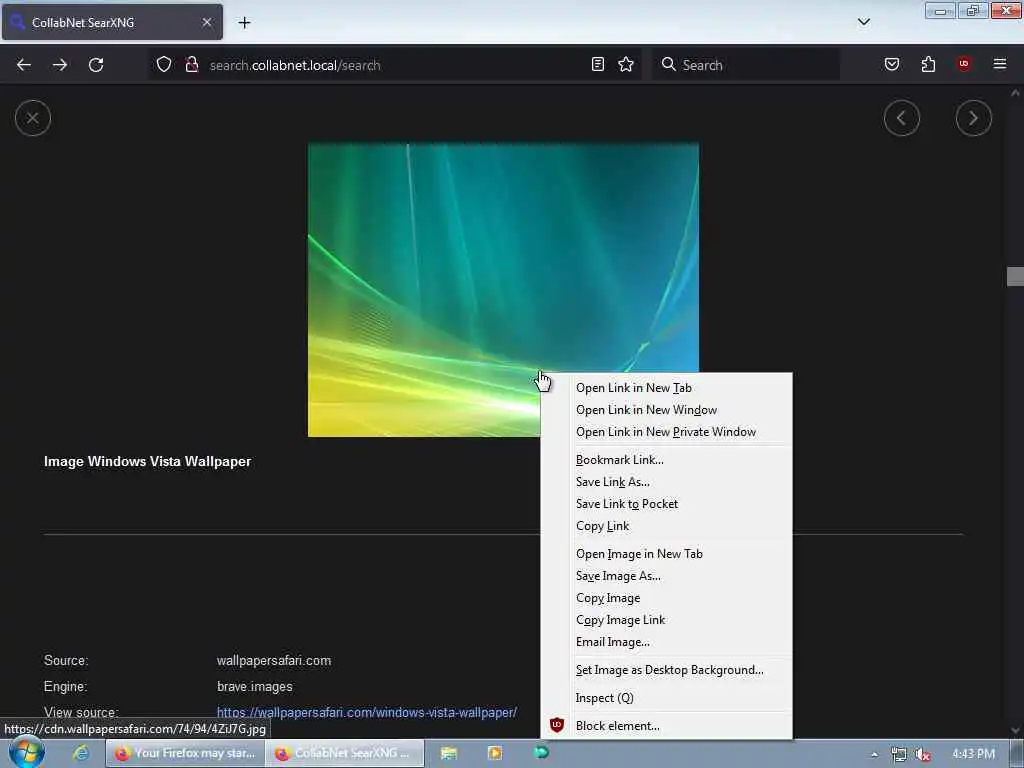Close the CollabNet SearXNG tab
Image resolution: width=1024 pixels, height=768 pixels.
[207, 22]
